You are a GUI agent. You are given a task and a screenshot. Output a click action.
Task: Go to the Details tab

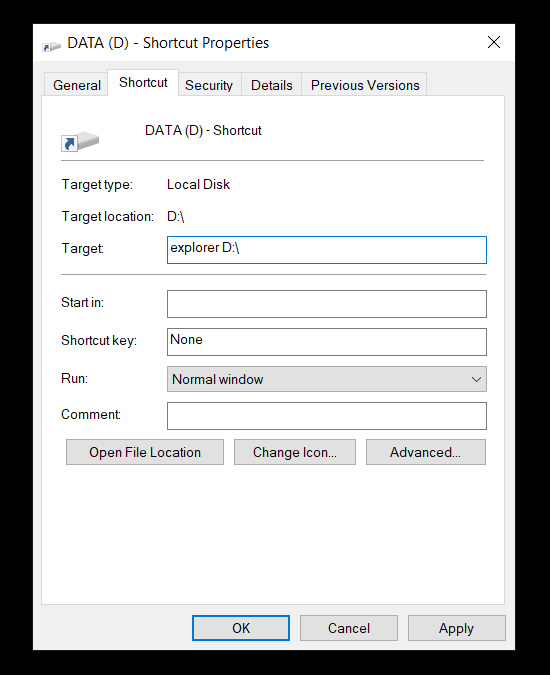pos(272,85)
